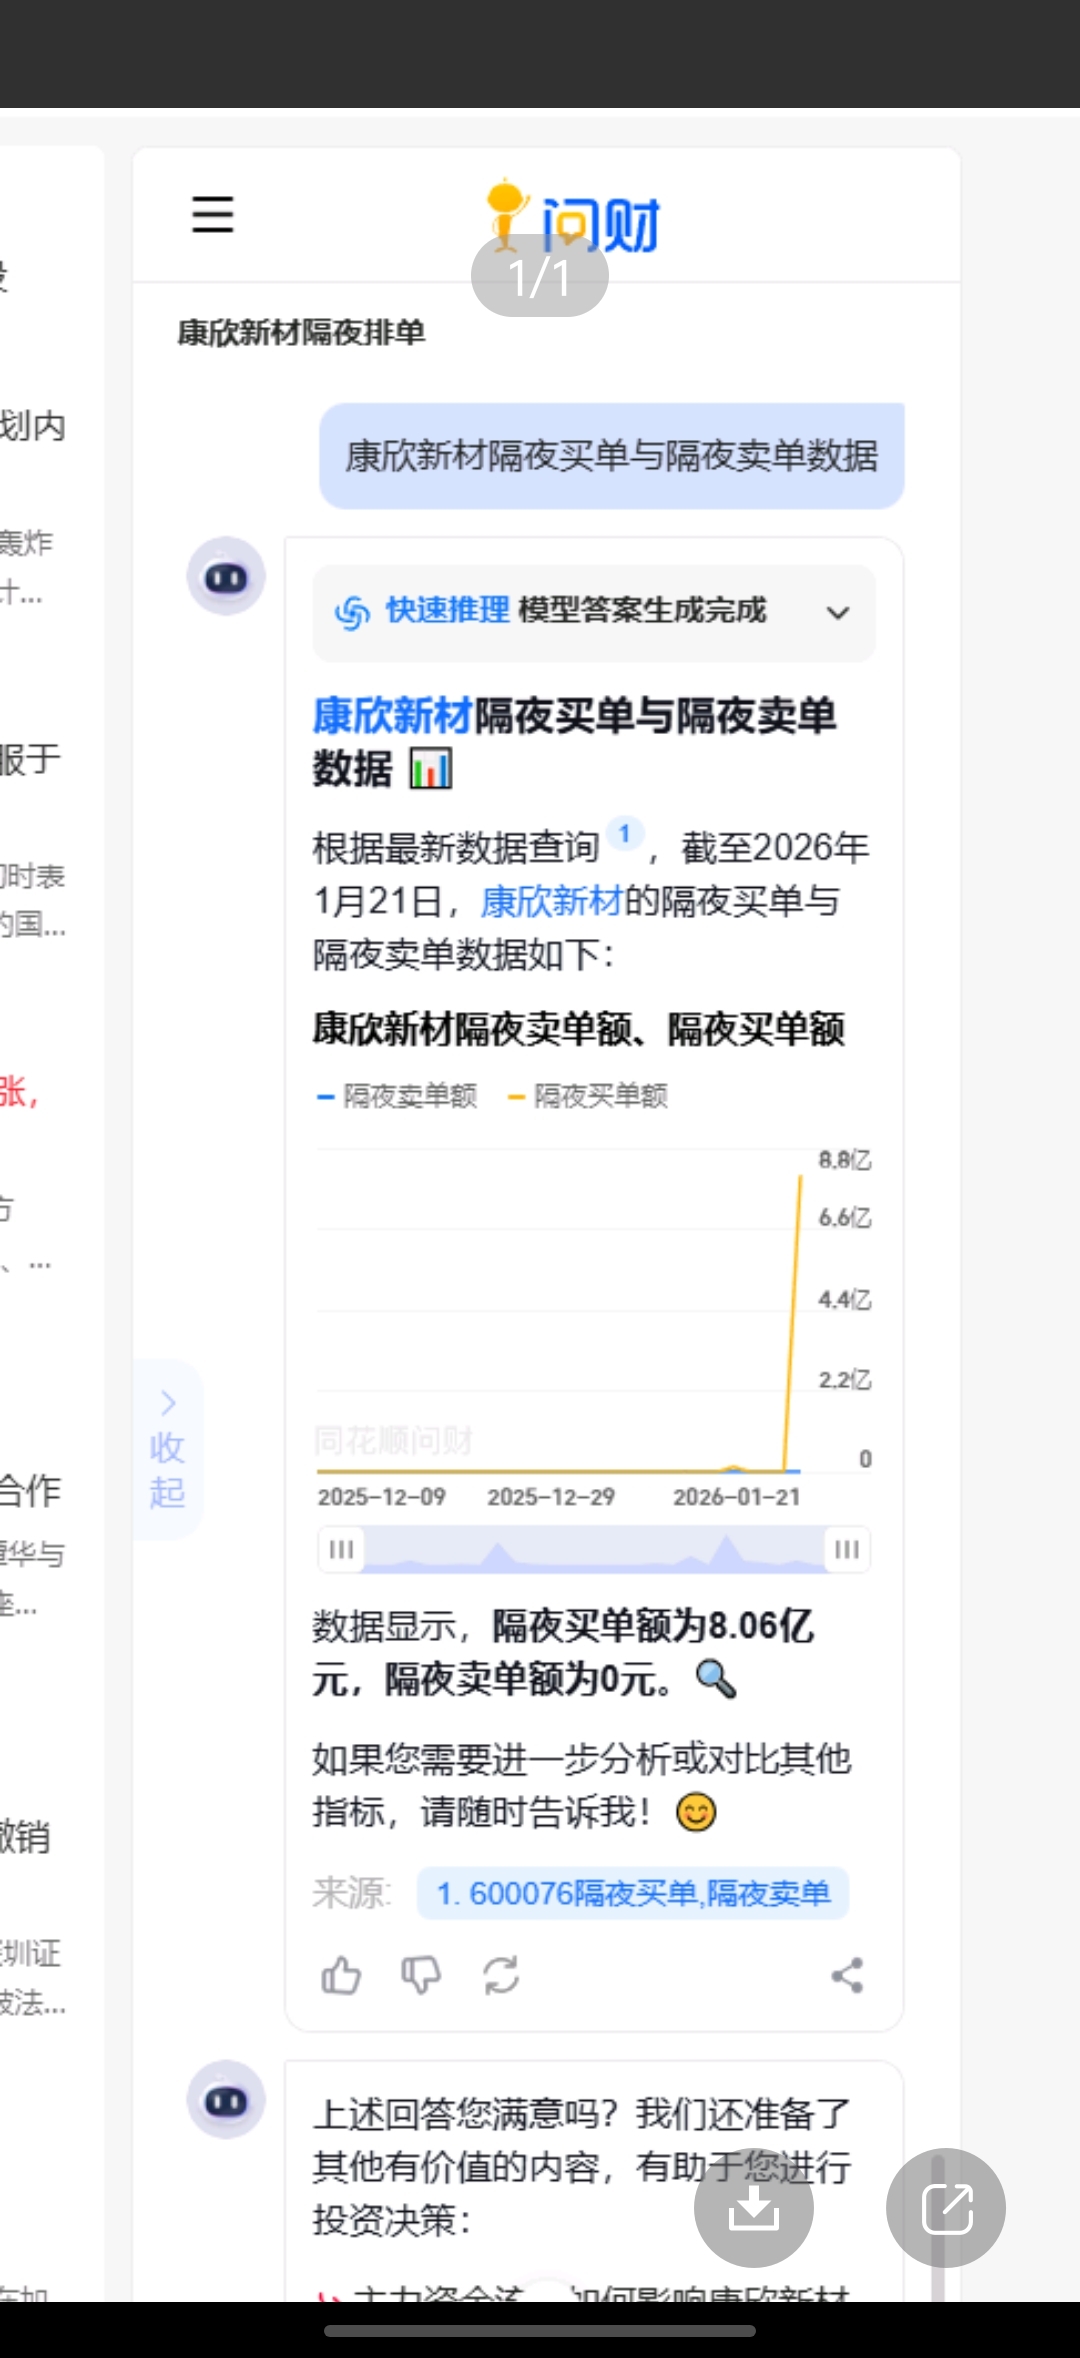This screenshot has height=2358, width=1080.
Task: Open 康欣新材 link in answer heading
Action: click(392, 715)
